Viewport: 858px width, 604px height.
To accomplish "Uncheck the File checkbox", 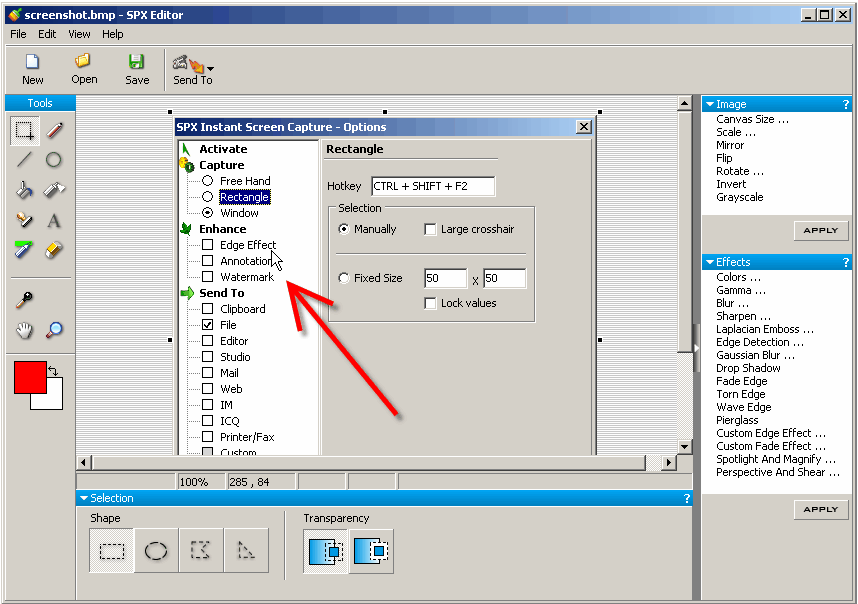I will pos(207,324).
